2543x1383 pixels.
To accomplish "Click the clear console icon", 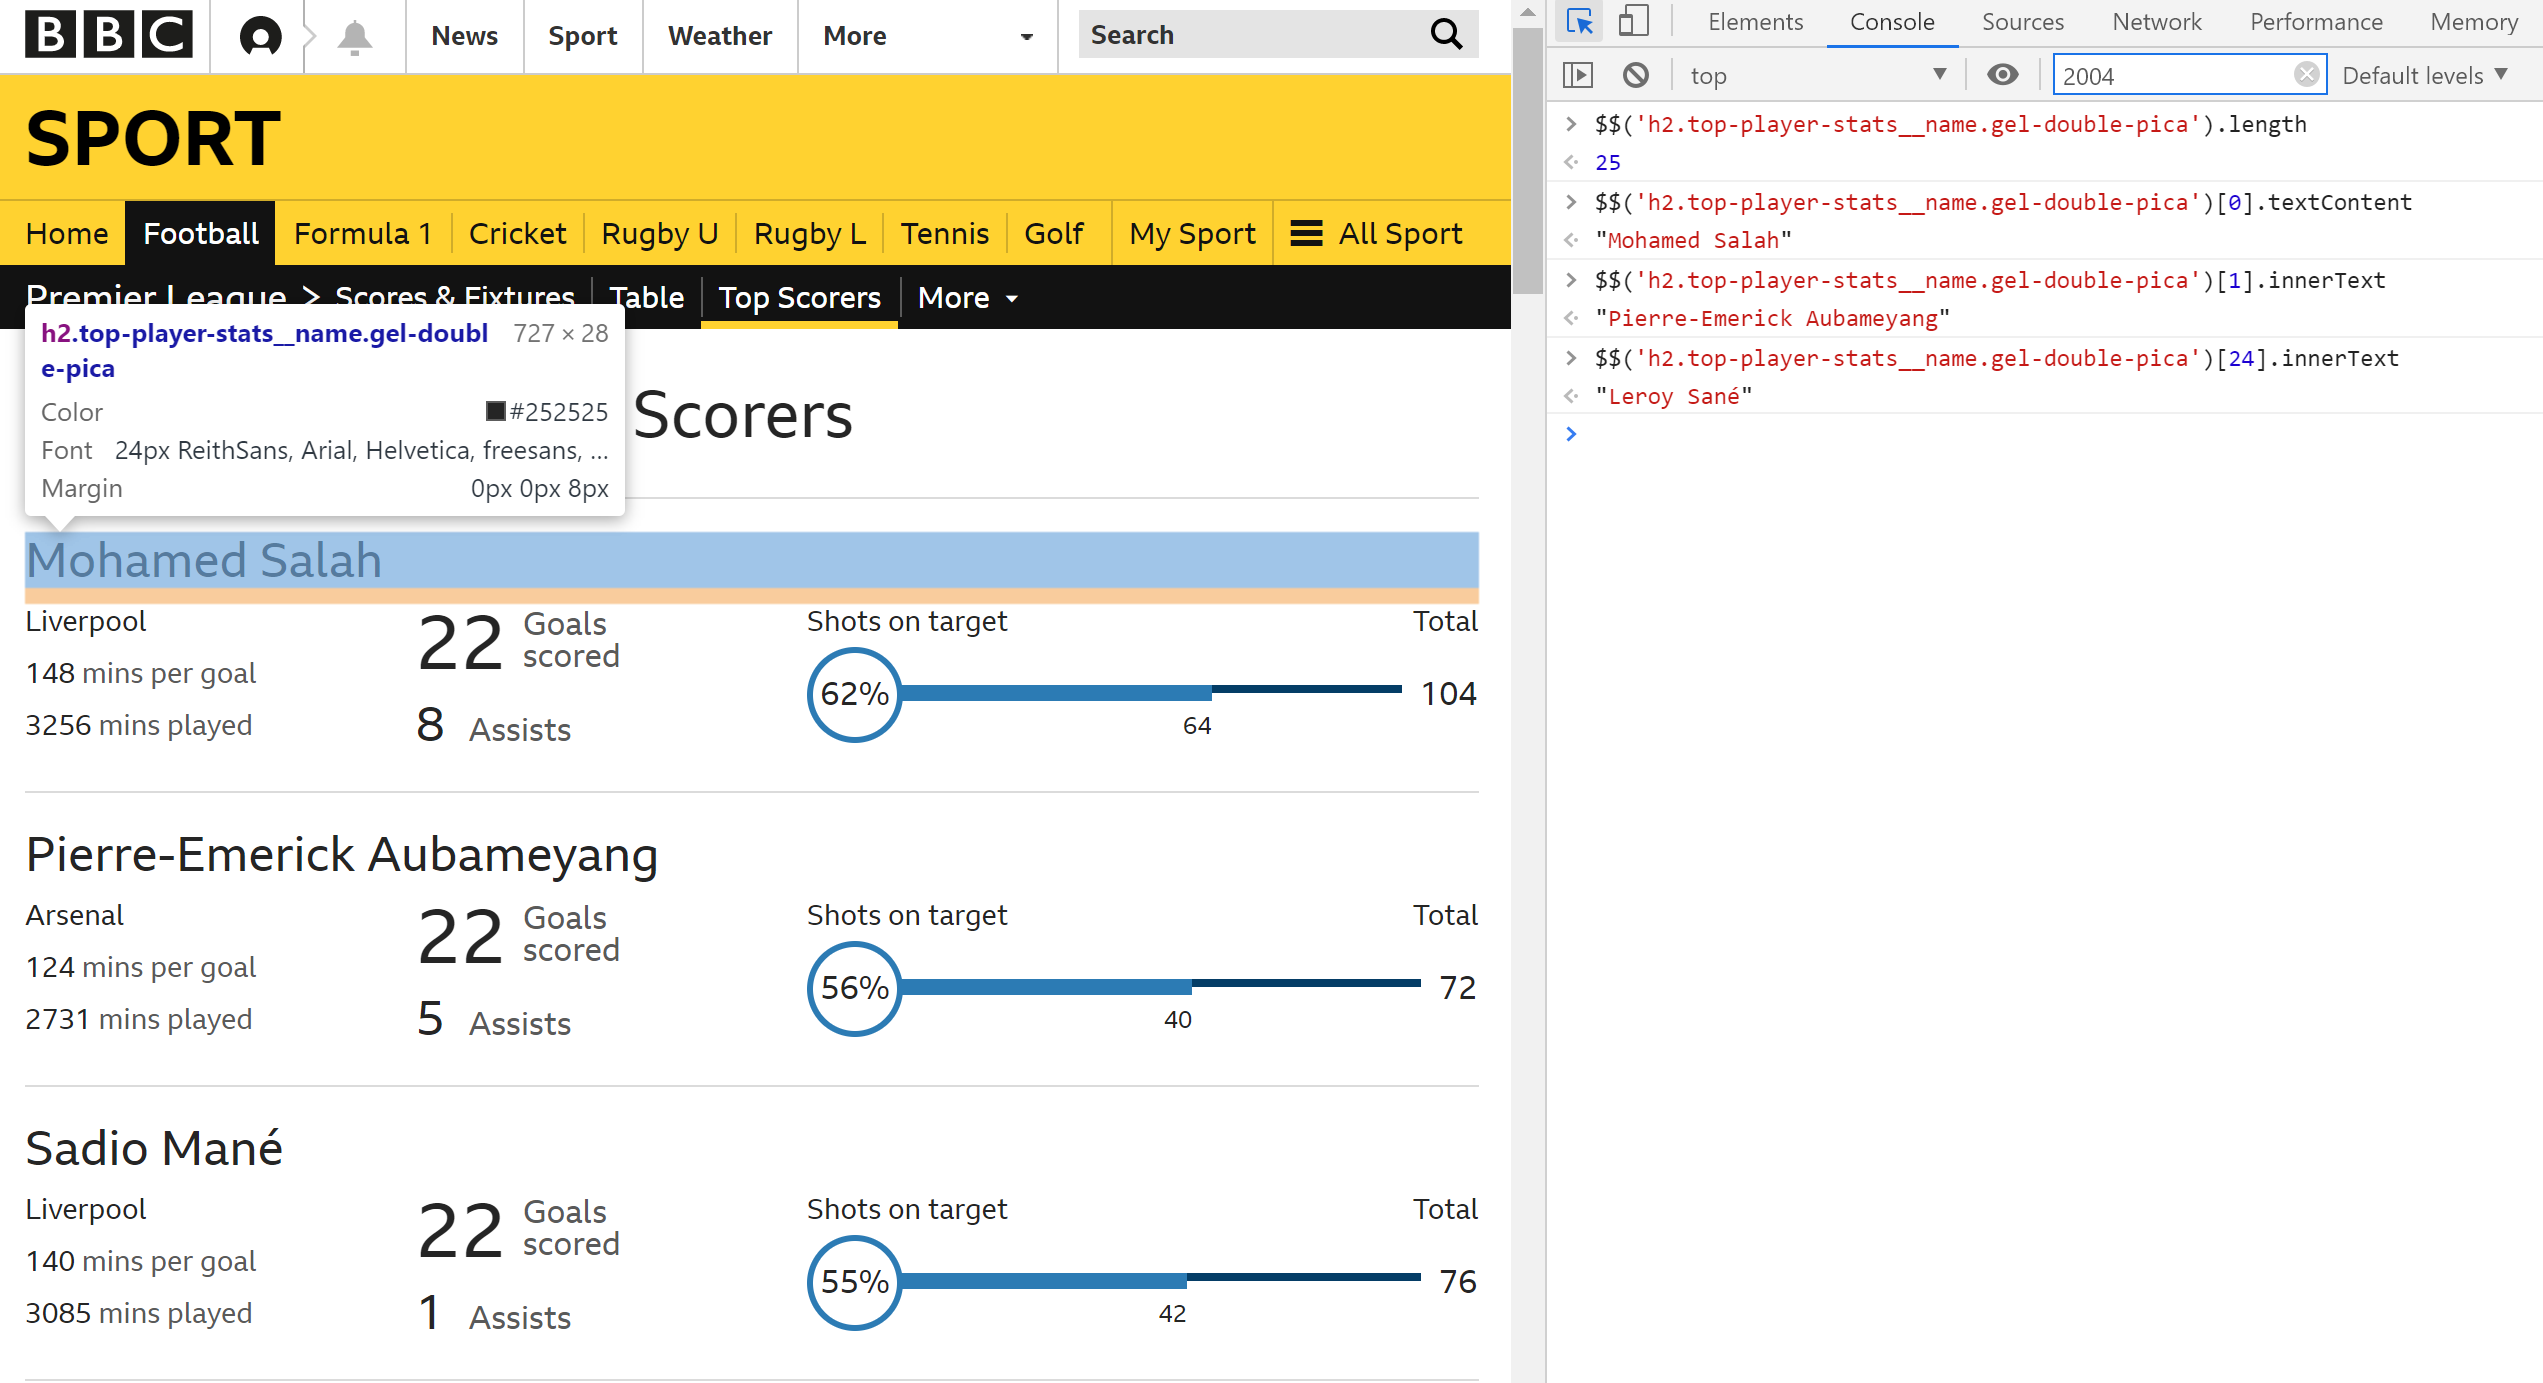I will tap(1636, 75).
